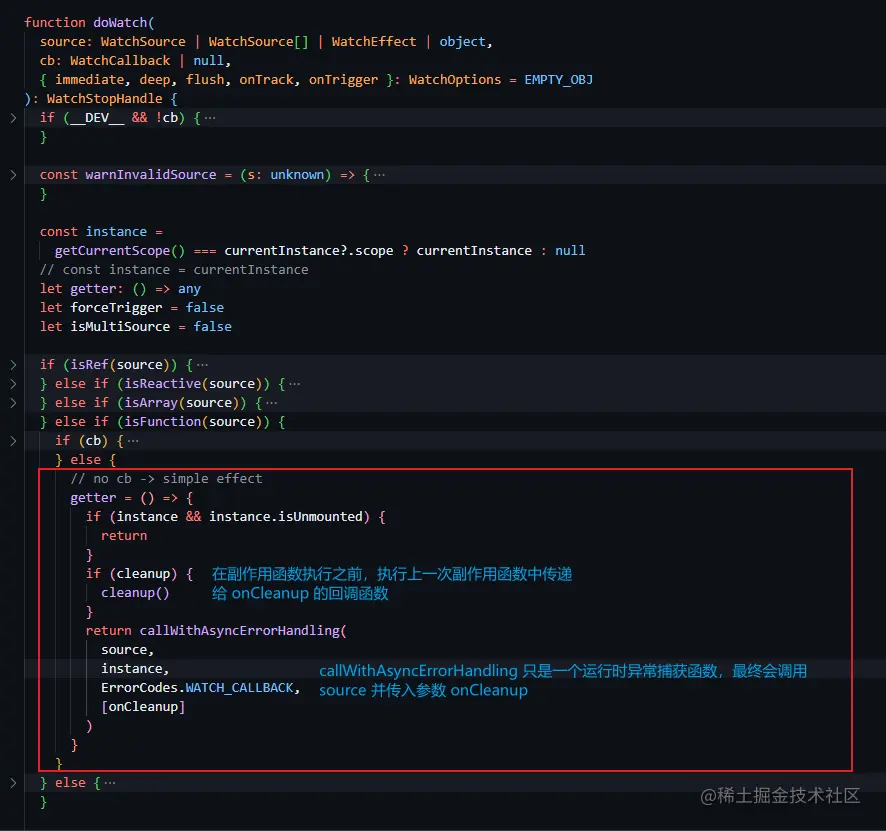Click the WatchOptions type annotation
This screenshot has width=886, height=831.
coord(455,80)
